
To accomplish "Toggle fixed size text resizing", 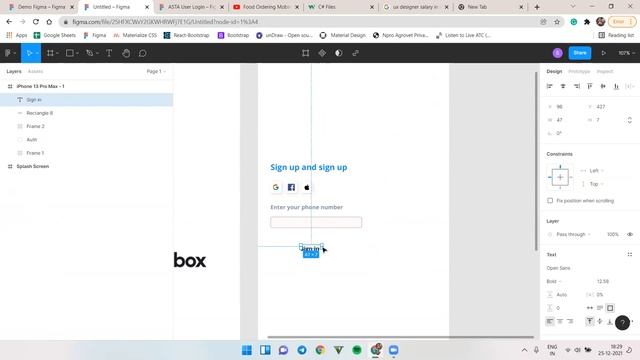I will click(610, 308).
